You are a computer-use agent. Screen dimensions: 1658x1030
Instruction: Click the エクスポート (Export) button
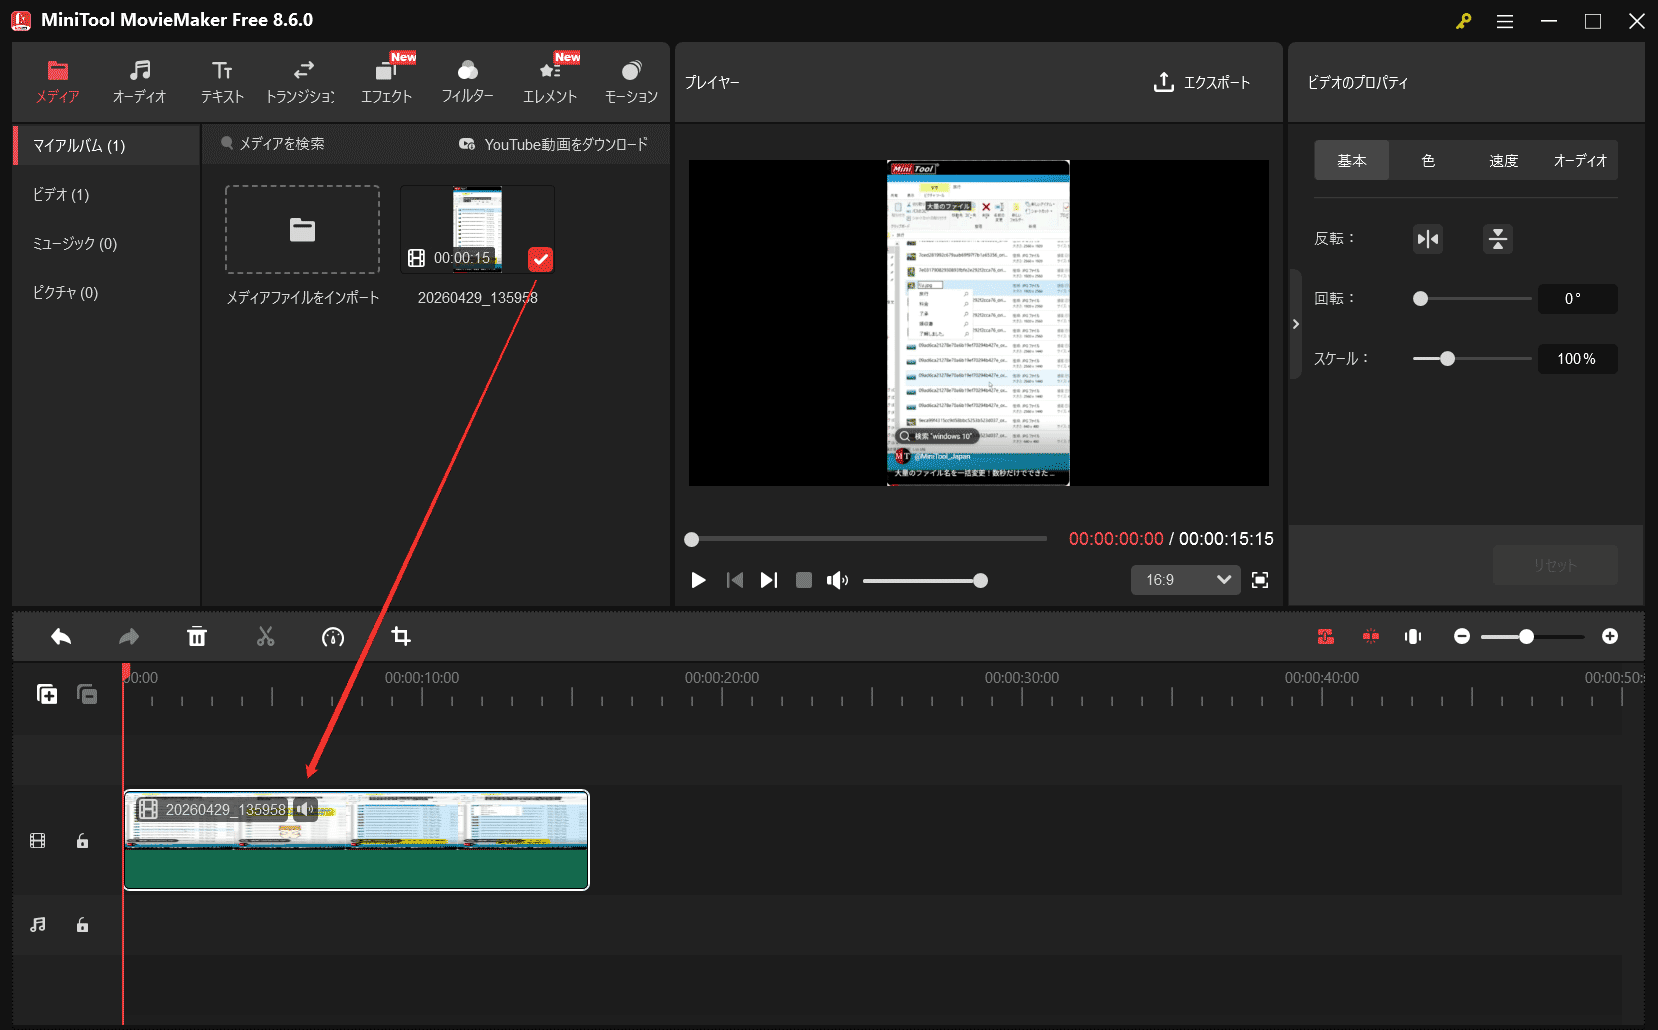coord(1202,82)
